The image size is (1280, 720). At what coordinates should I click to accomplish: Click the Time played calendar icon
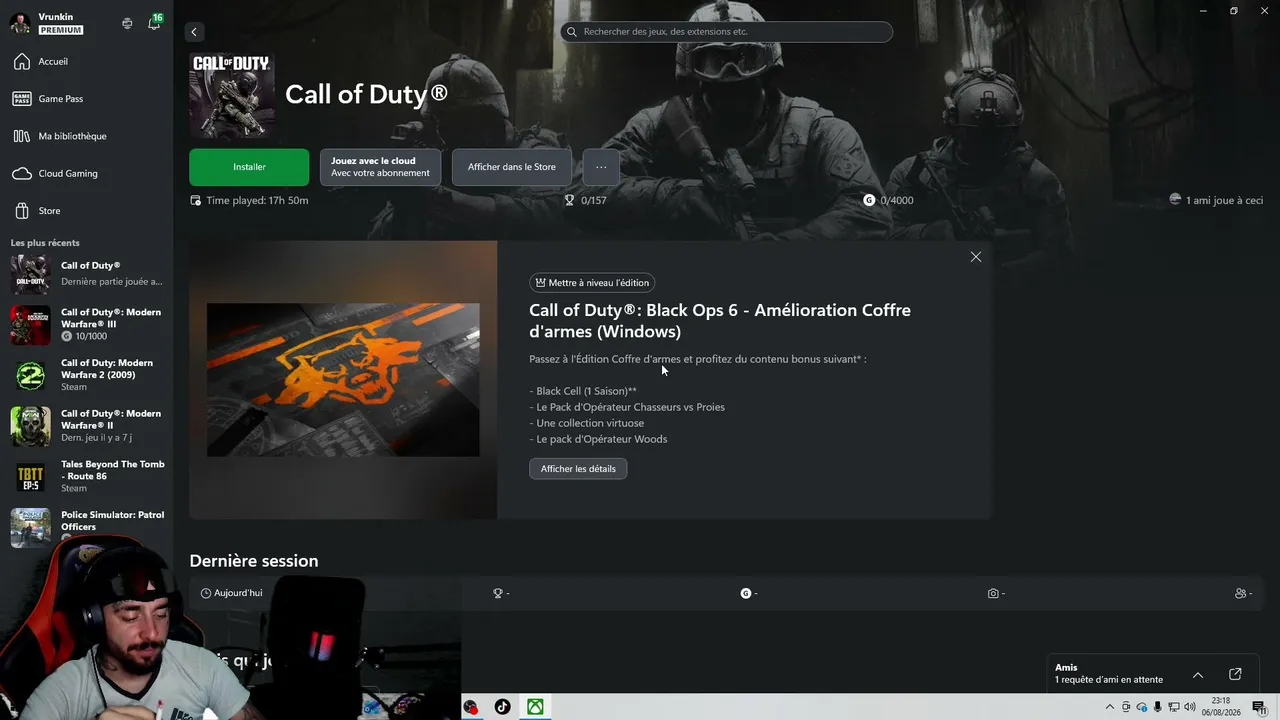point(195,200)
